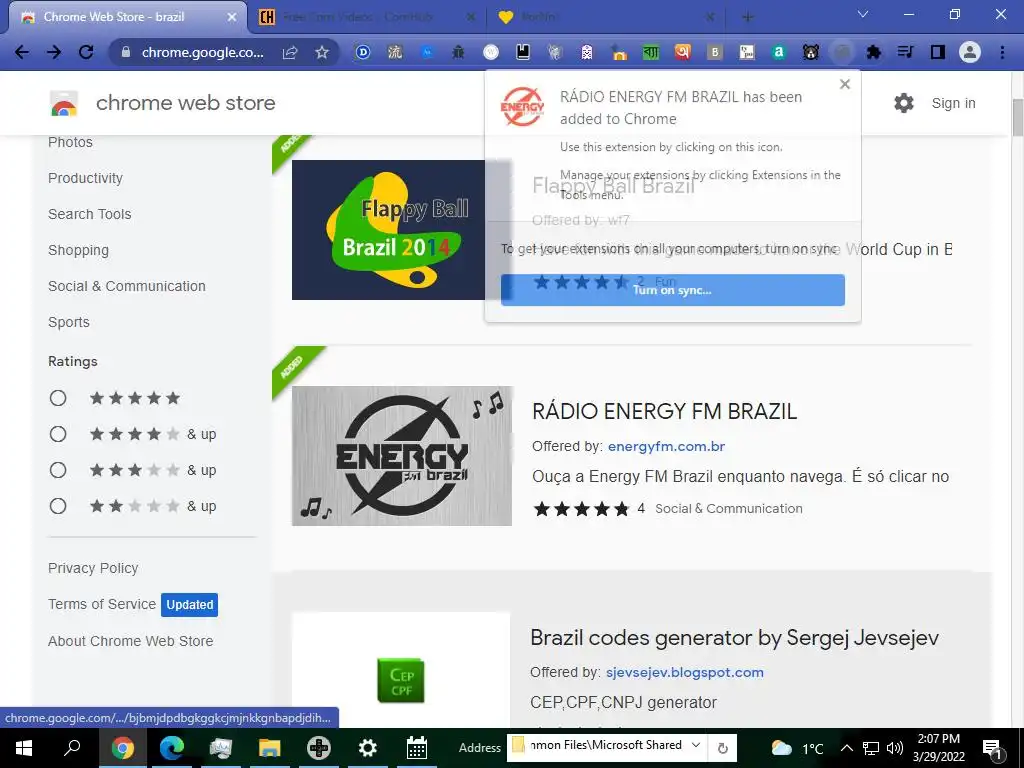
Task: Open the blue circled D extension
Action: point(362,52)
